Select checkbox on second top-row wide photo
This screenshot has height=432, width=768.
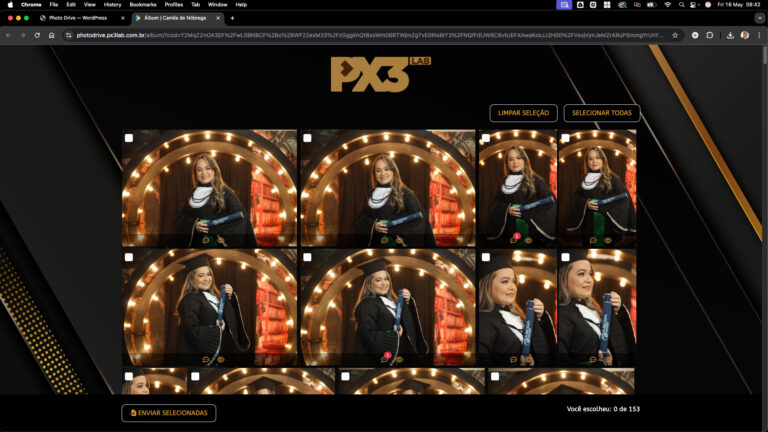click(x=307, y=138)
